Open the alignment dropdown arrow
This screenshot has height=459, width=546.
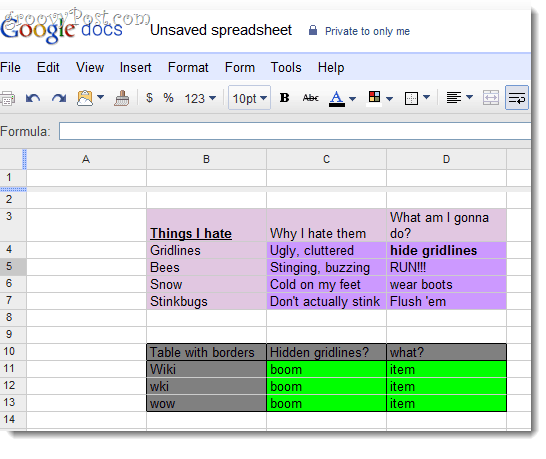(469, 97)
